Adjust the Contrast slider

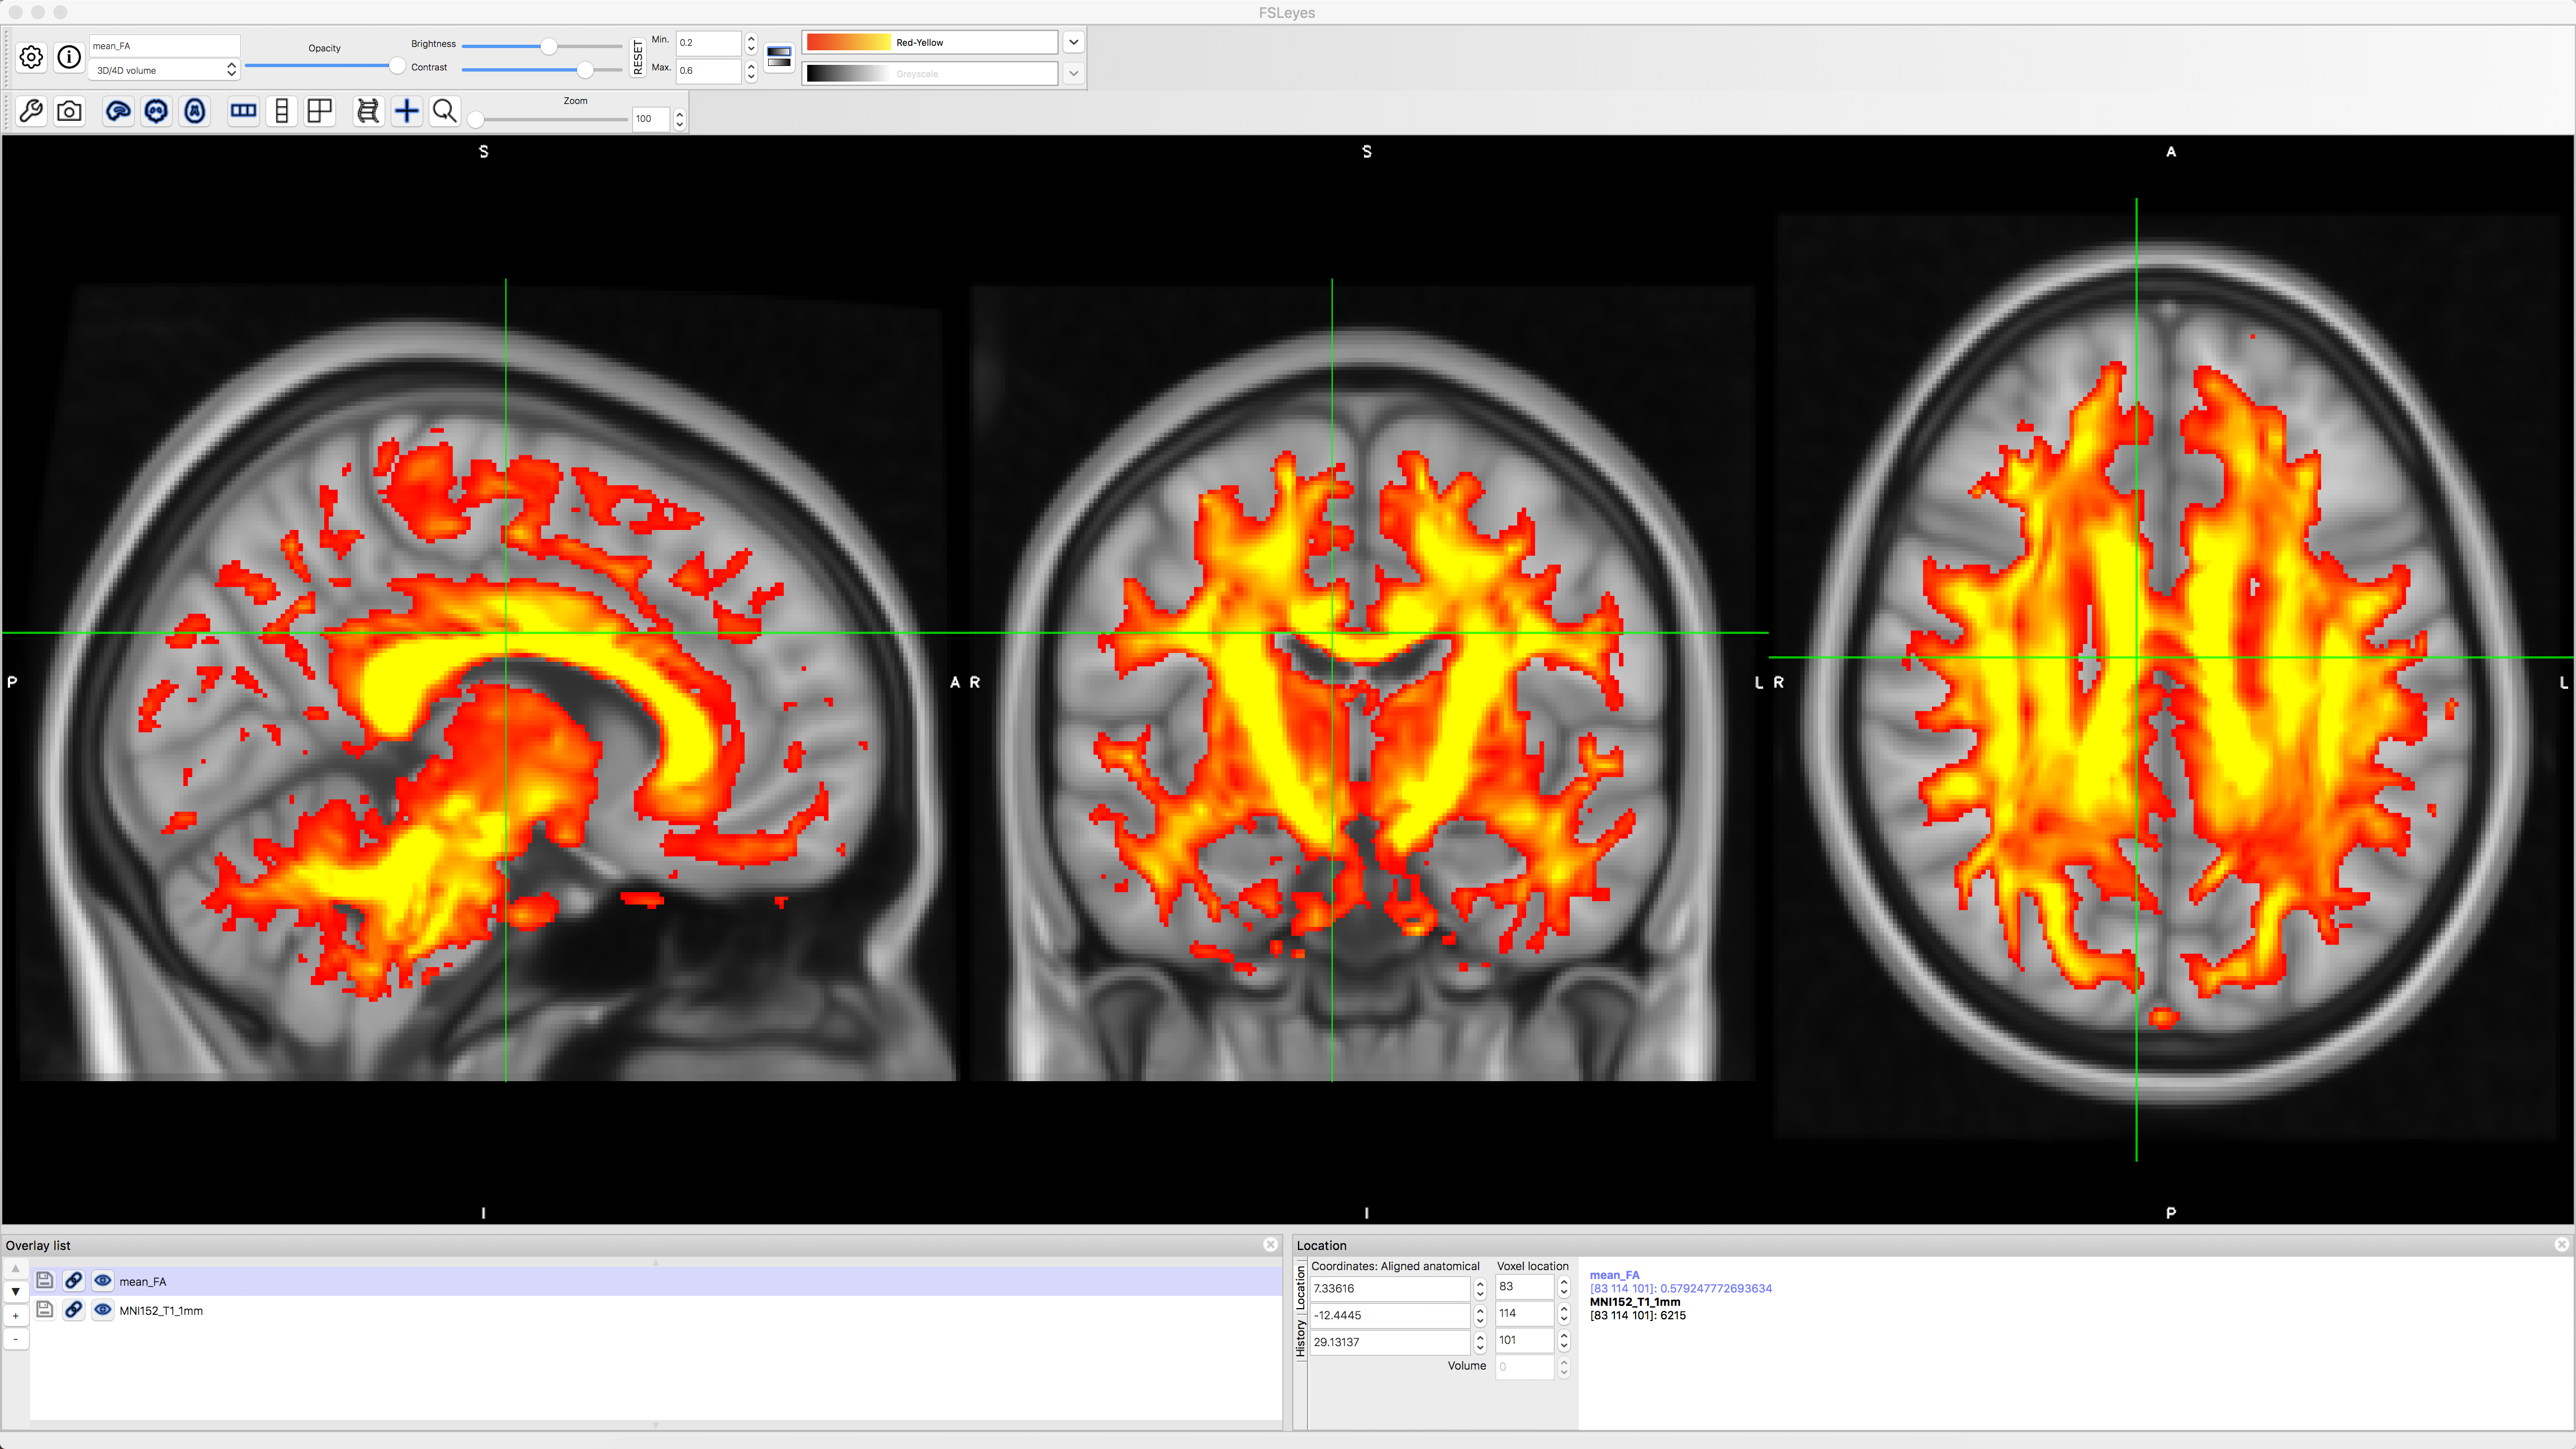point(542,69)
